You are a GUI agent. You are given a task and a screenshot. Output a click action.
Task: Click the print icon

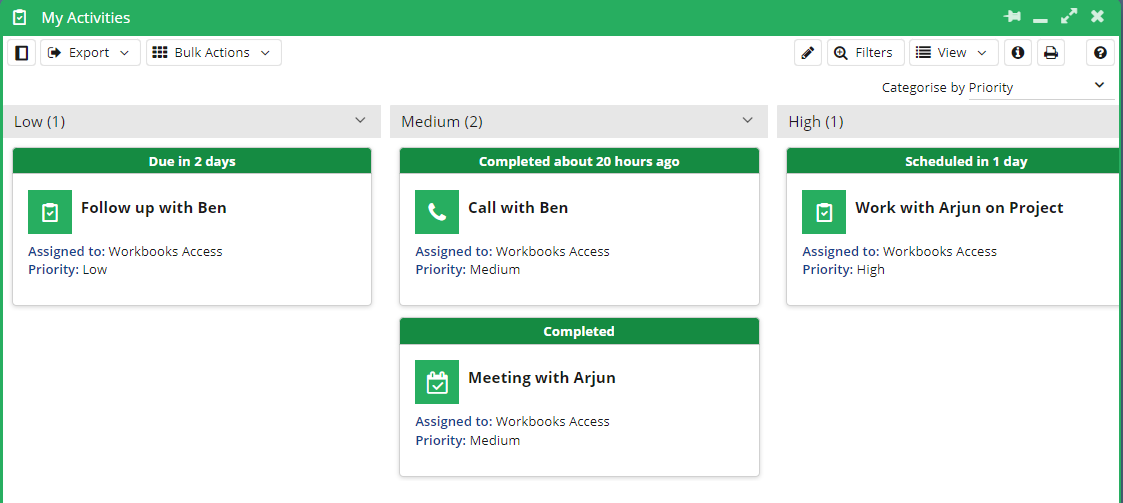pyautogui.click(x=1051, y=52)
